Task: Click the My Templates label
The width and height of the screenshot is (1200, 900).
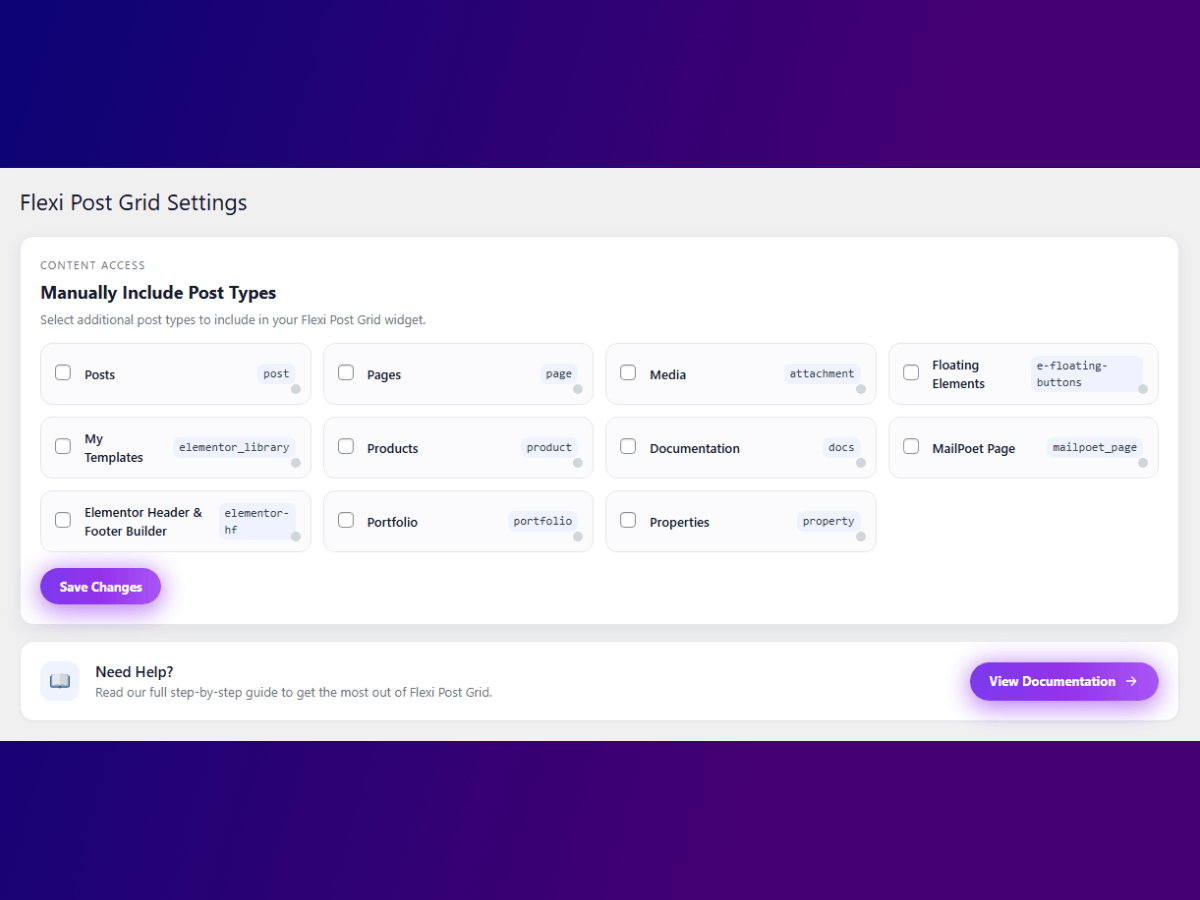Action: (114, 448)
